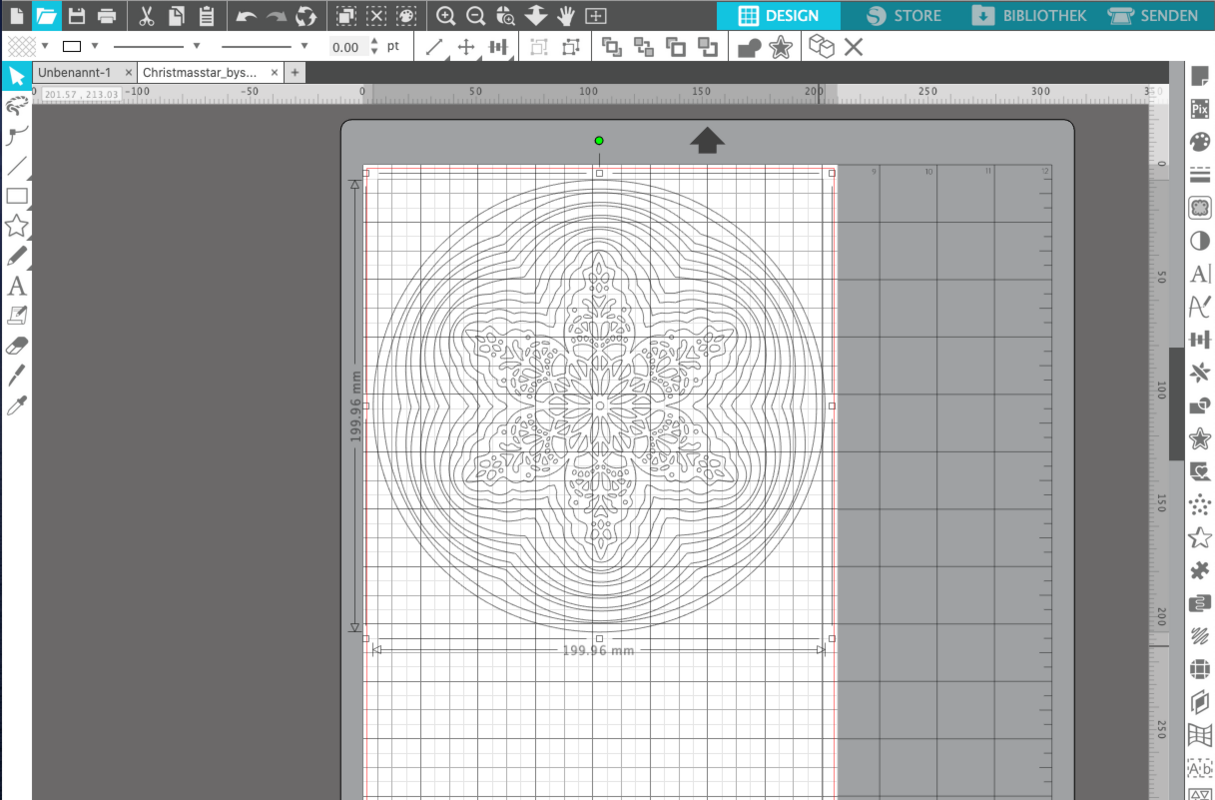Go to the SENDEN tab

tap(1153, 16)
